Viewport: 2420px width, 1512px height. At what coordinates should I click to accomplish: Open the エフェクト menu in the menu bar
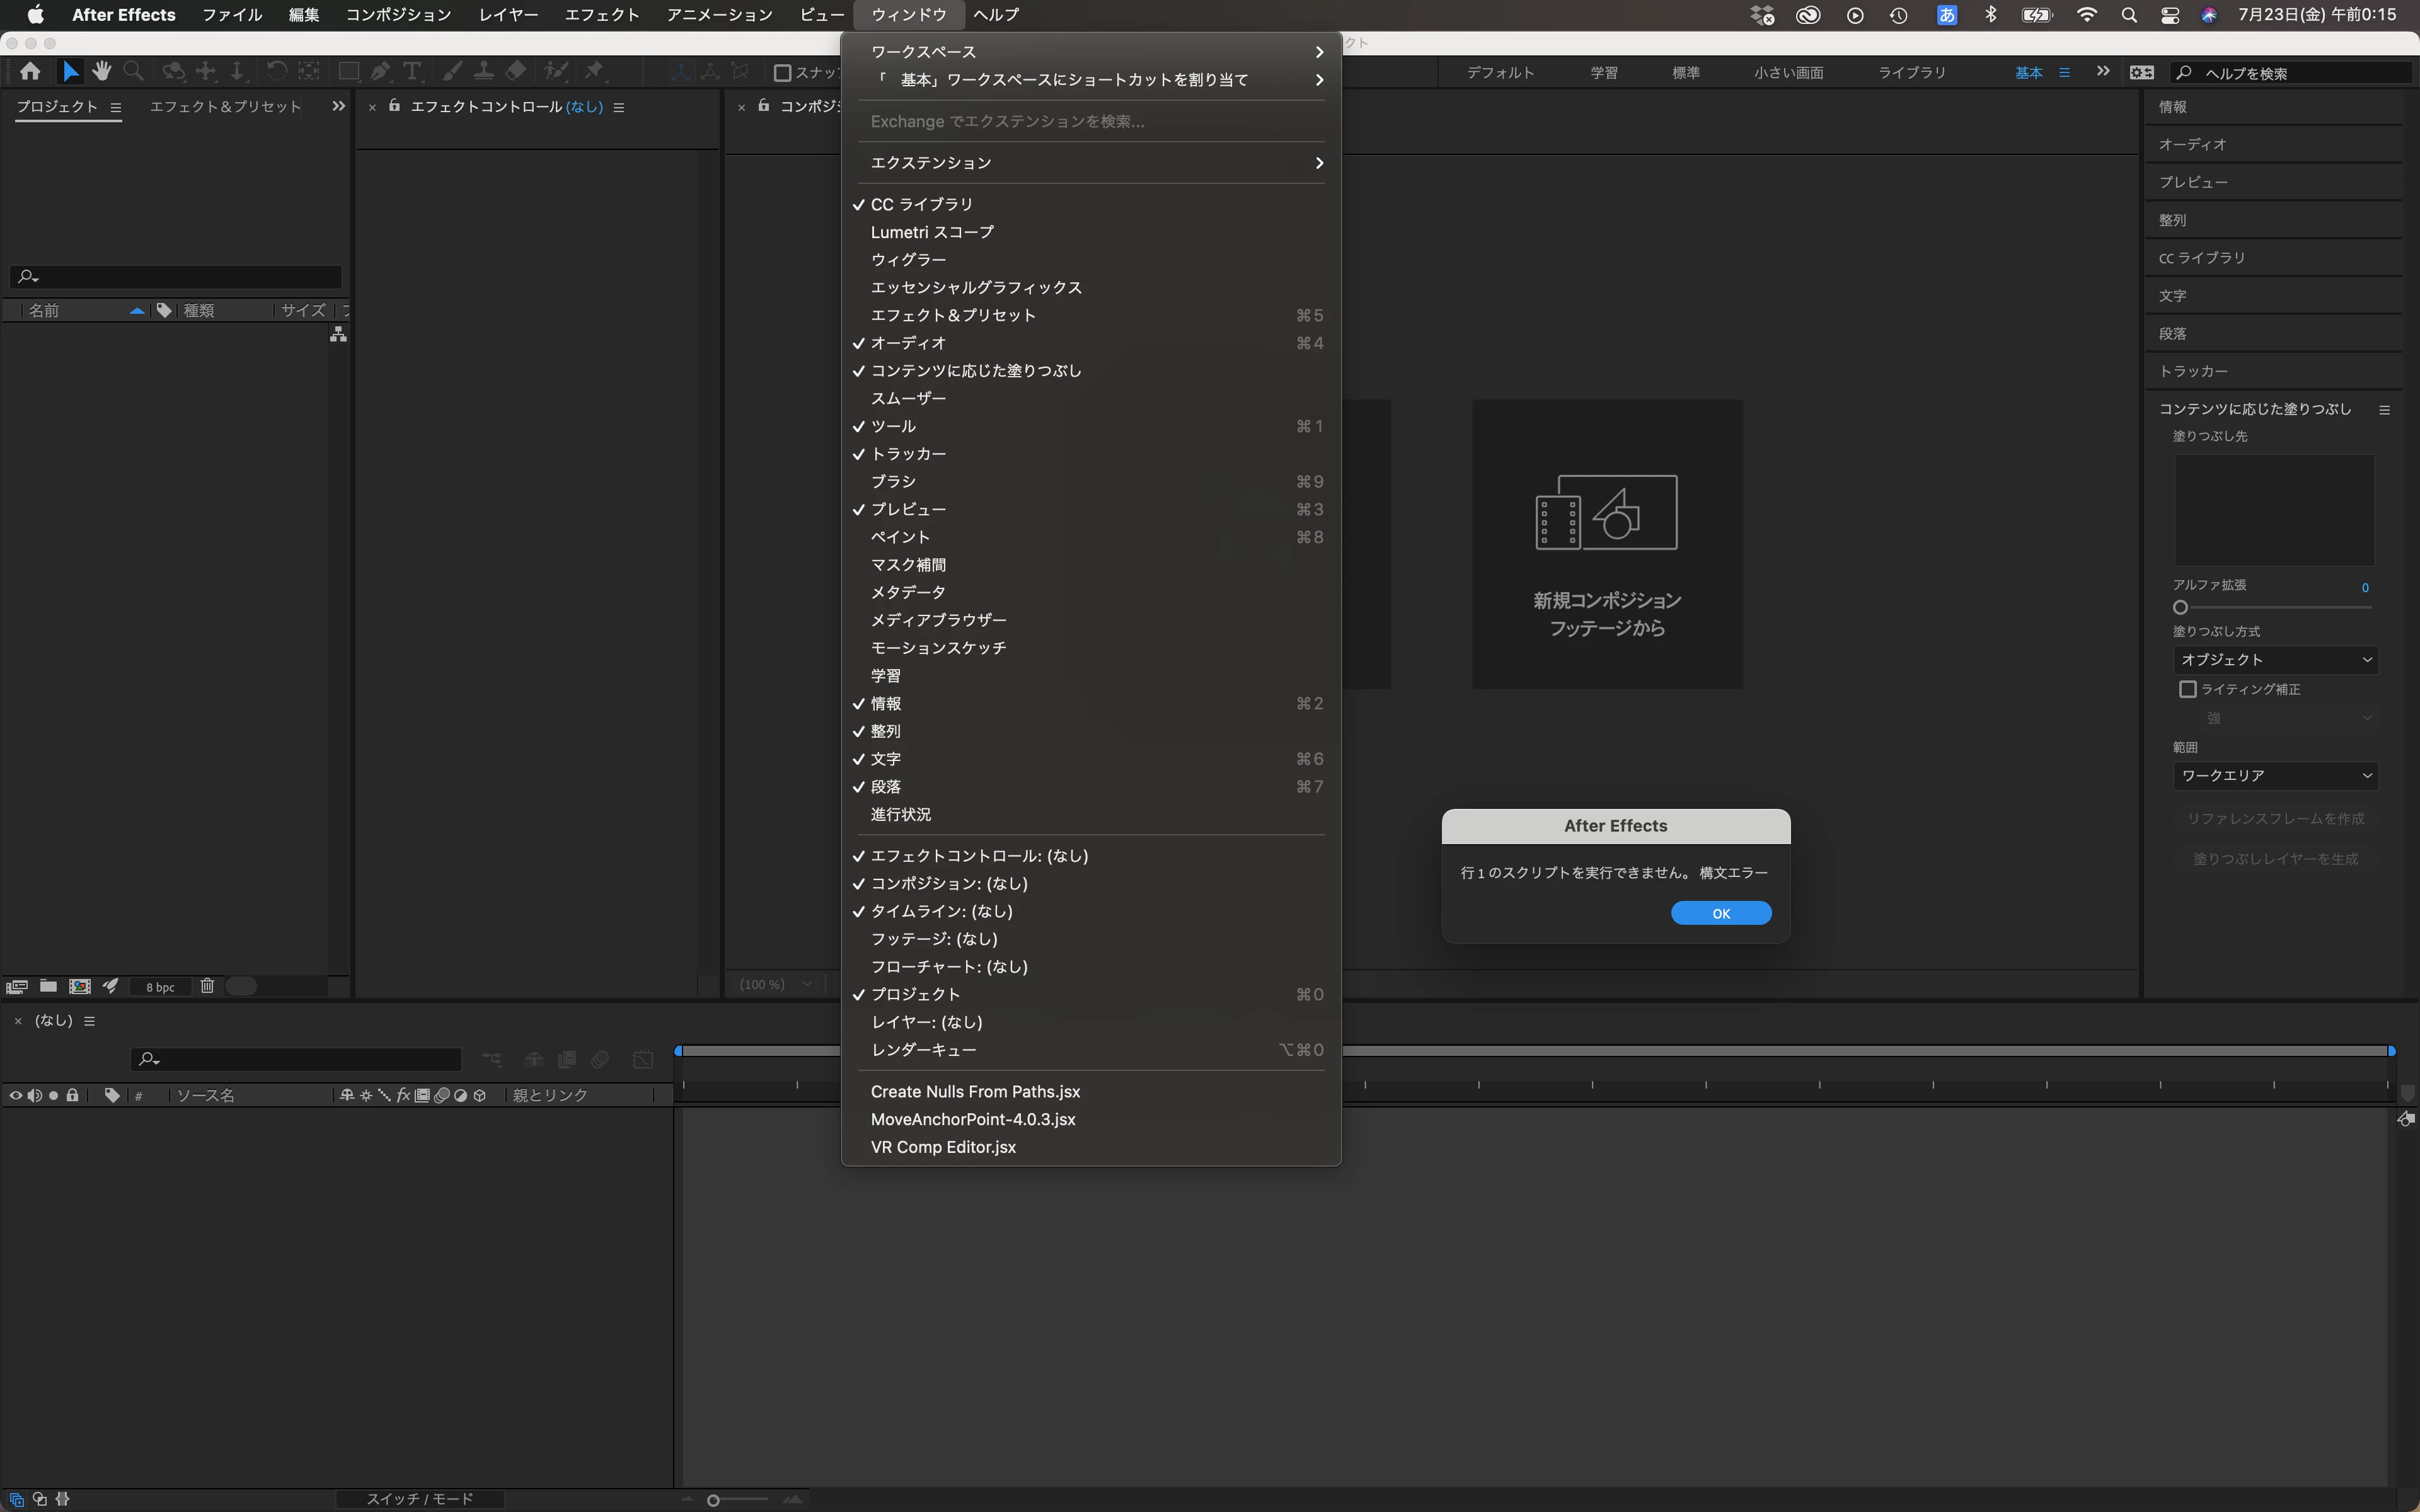click(x=601, y=15)
